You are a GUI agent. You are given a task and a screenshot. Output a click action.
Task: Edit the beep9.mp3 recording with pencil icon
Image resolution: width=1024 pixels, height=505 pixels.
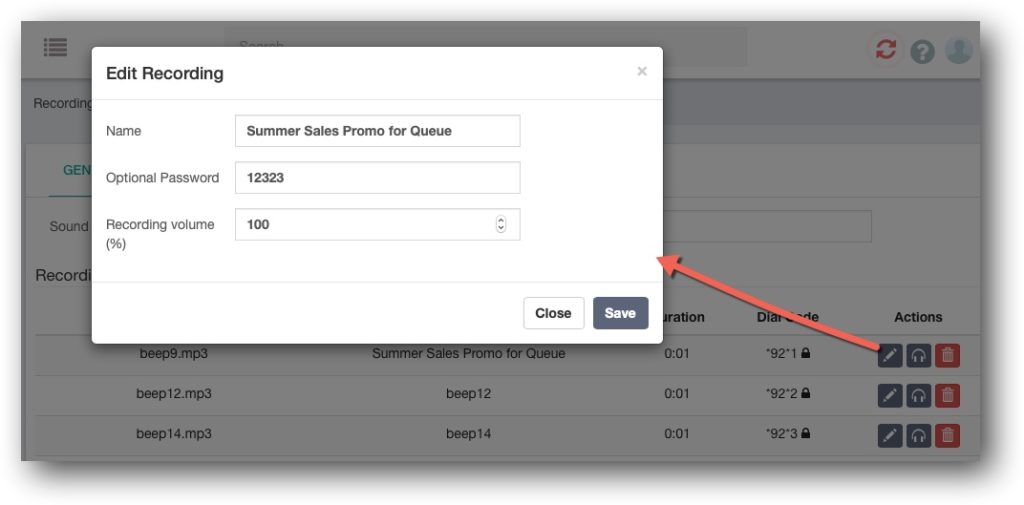(x=889, y=356)
